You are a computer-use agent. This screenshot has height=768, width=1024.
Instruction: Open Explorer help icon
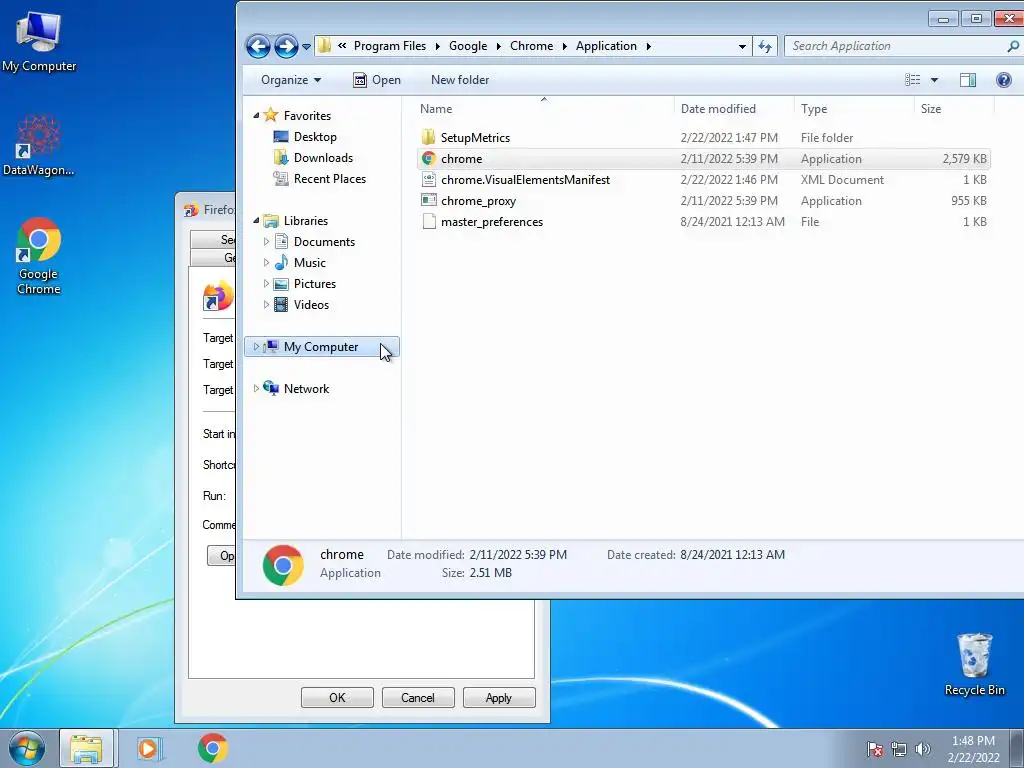click(x=1004, y=80)
